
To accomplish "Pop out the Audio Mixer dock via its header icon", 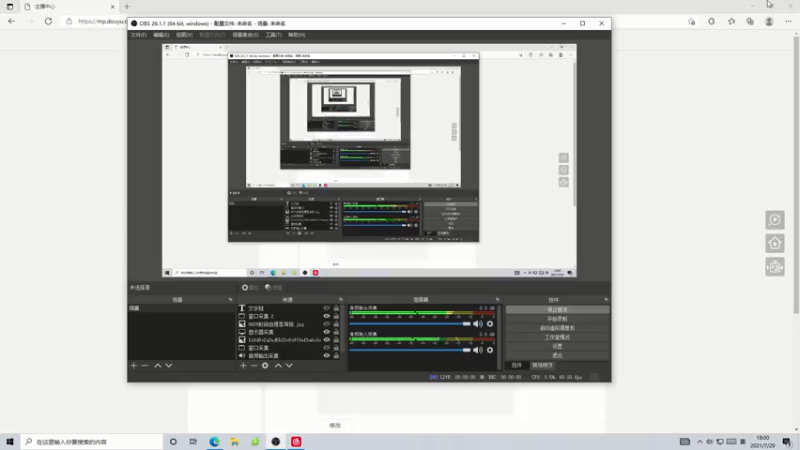I will point(497,299).
